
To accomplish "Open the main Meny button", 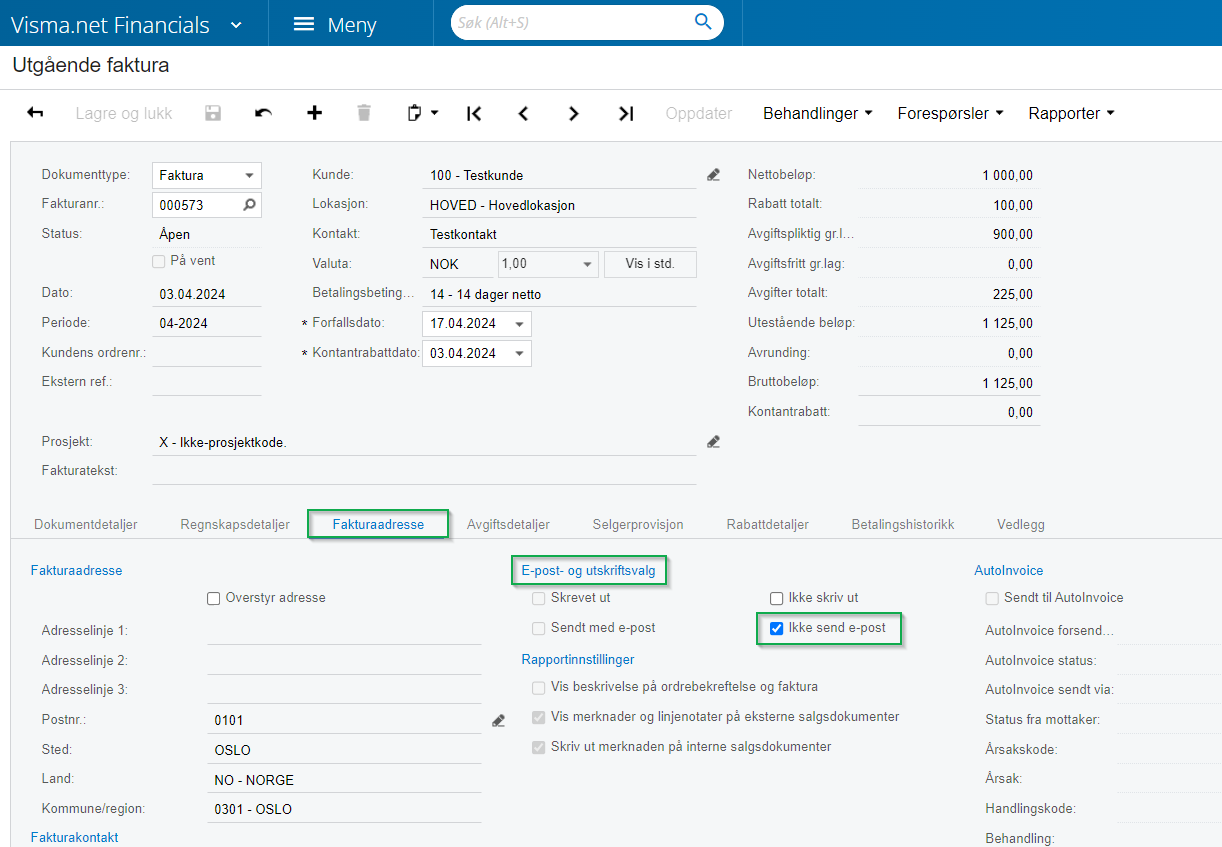I will coord(334,24).
